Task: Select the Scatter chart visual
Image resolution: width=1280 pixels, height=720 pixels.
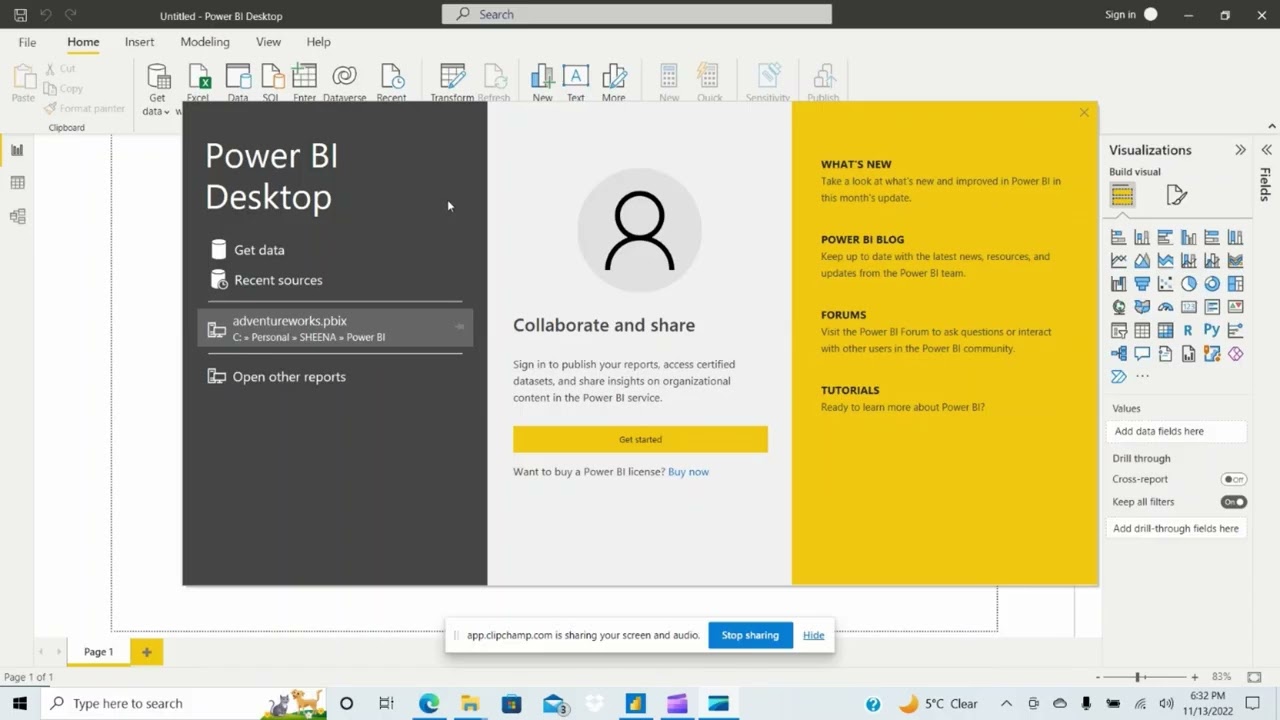Action: pyautogui.click(x=1165, y=284)
